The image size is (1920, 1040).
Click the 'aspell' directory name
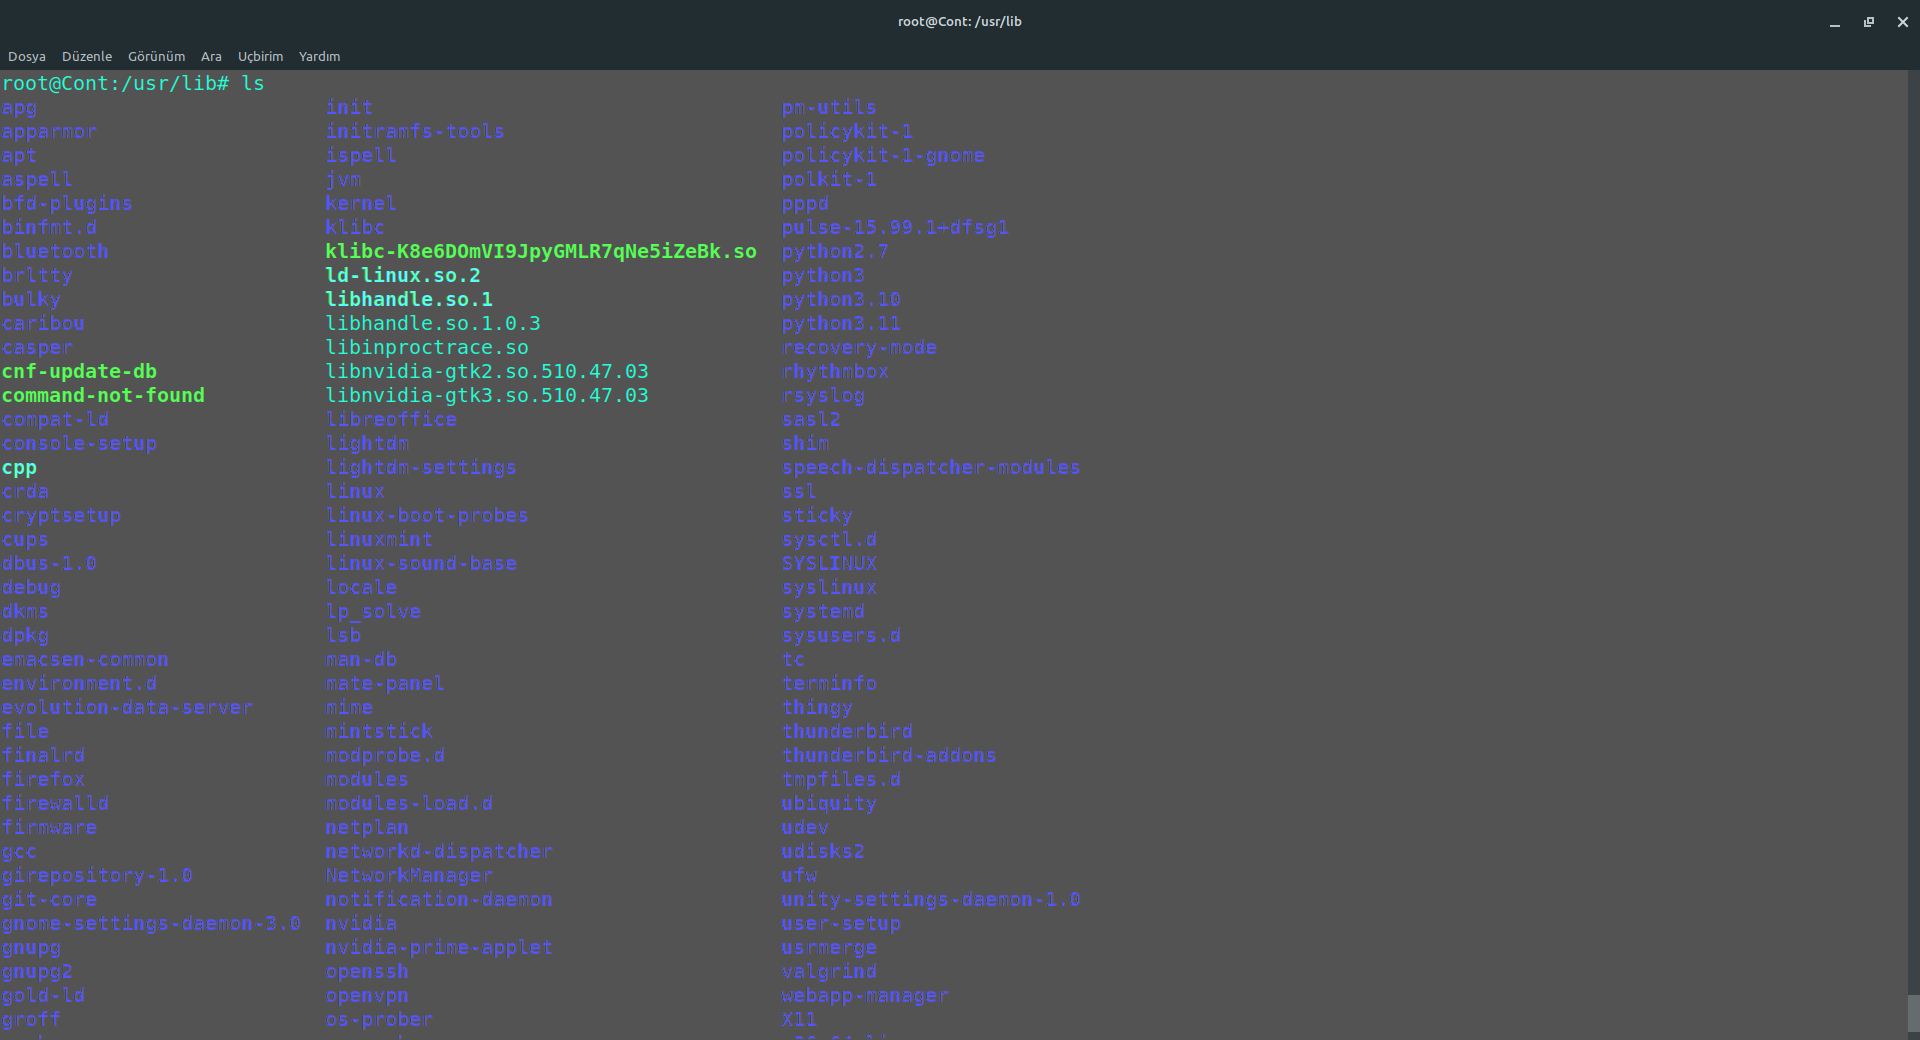tap(38, 180)
